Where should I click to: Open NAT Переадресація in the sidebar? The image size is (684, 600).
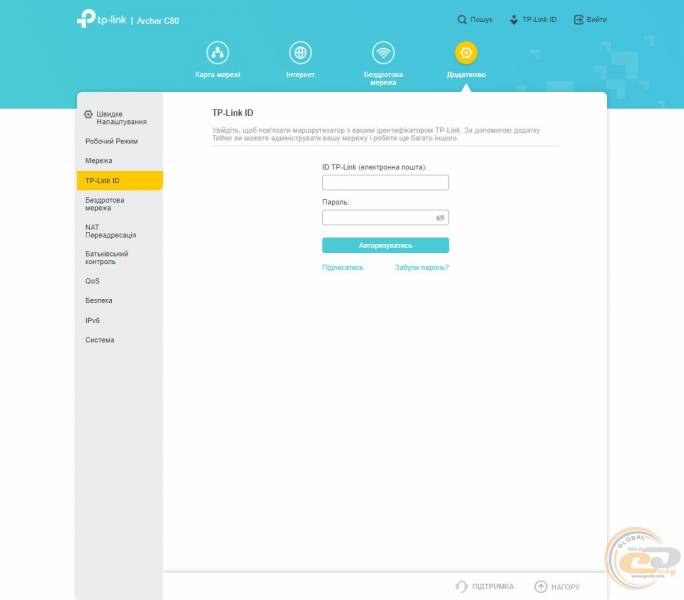110,231
